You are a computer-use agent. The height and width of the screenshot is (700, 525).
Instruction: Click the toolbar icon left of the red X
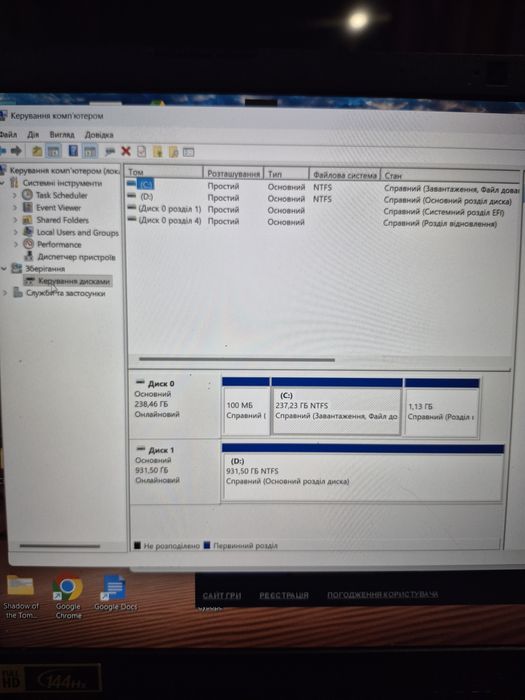click(x=110, y=152)
